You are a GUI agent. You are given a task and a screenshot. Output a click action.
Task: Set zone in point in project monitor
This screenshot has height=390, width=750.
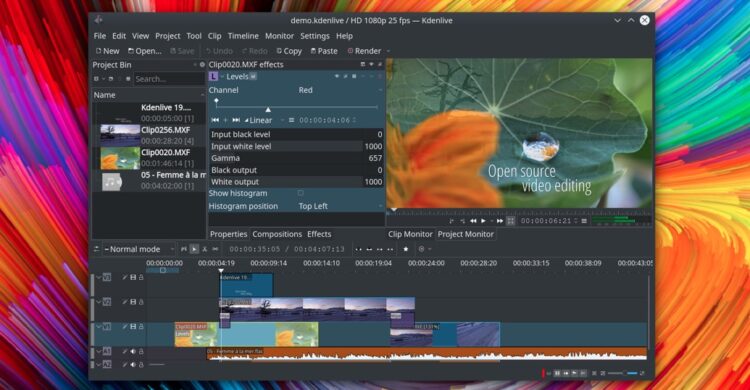click(452, 221)
